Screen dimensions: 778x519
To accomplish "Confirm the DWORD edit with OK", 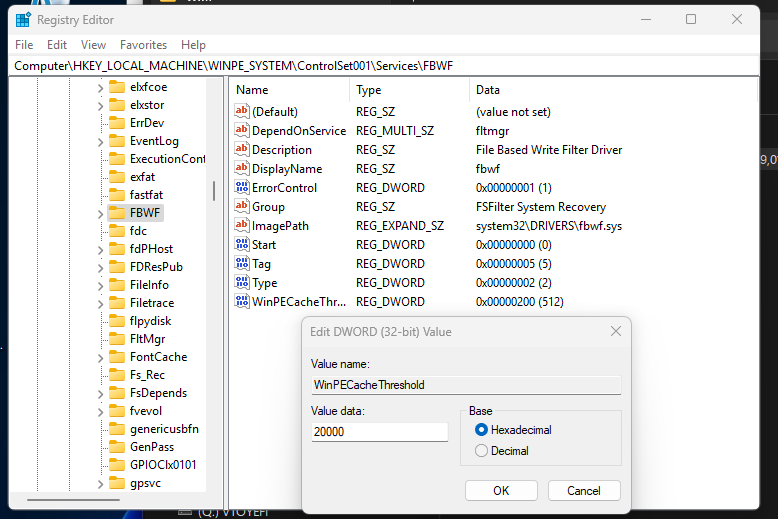I will click(501, 491).
